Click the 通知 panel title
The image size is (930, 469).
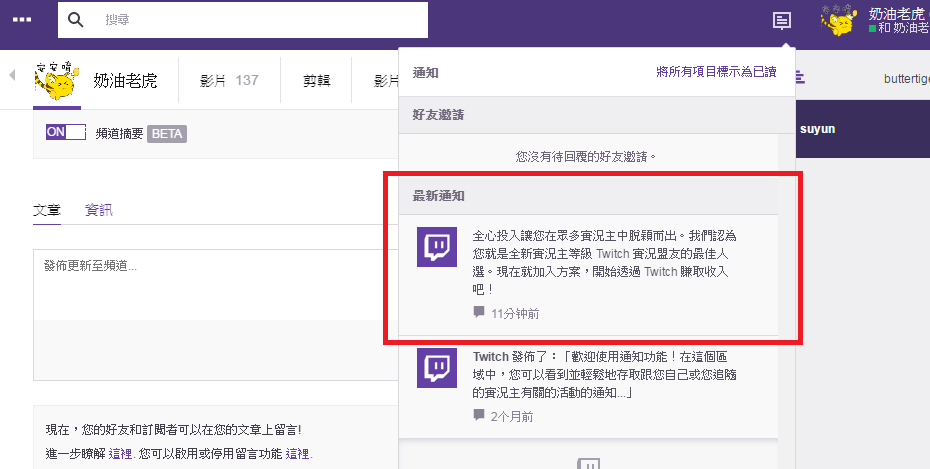[x=425, y=73]
